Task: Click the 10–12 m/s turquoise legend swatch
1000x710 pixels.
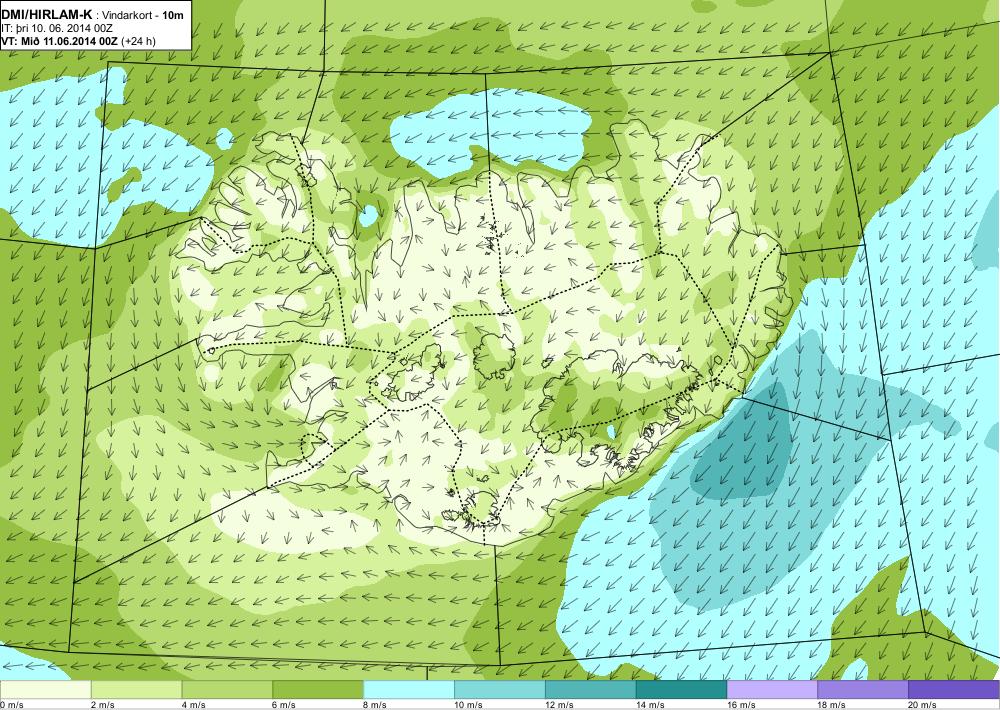Action: click(499, 690)
